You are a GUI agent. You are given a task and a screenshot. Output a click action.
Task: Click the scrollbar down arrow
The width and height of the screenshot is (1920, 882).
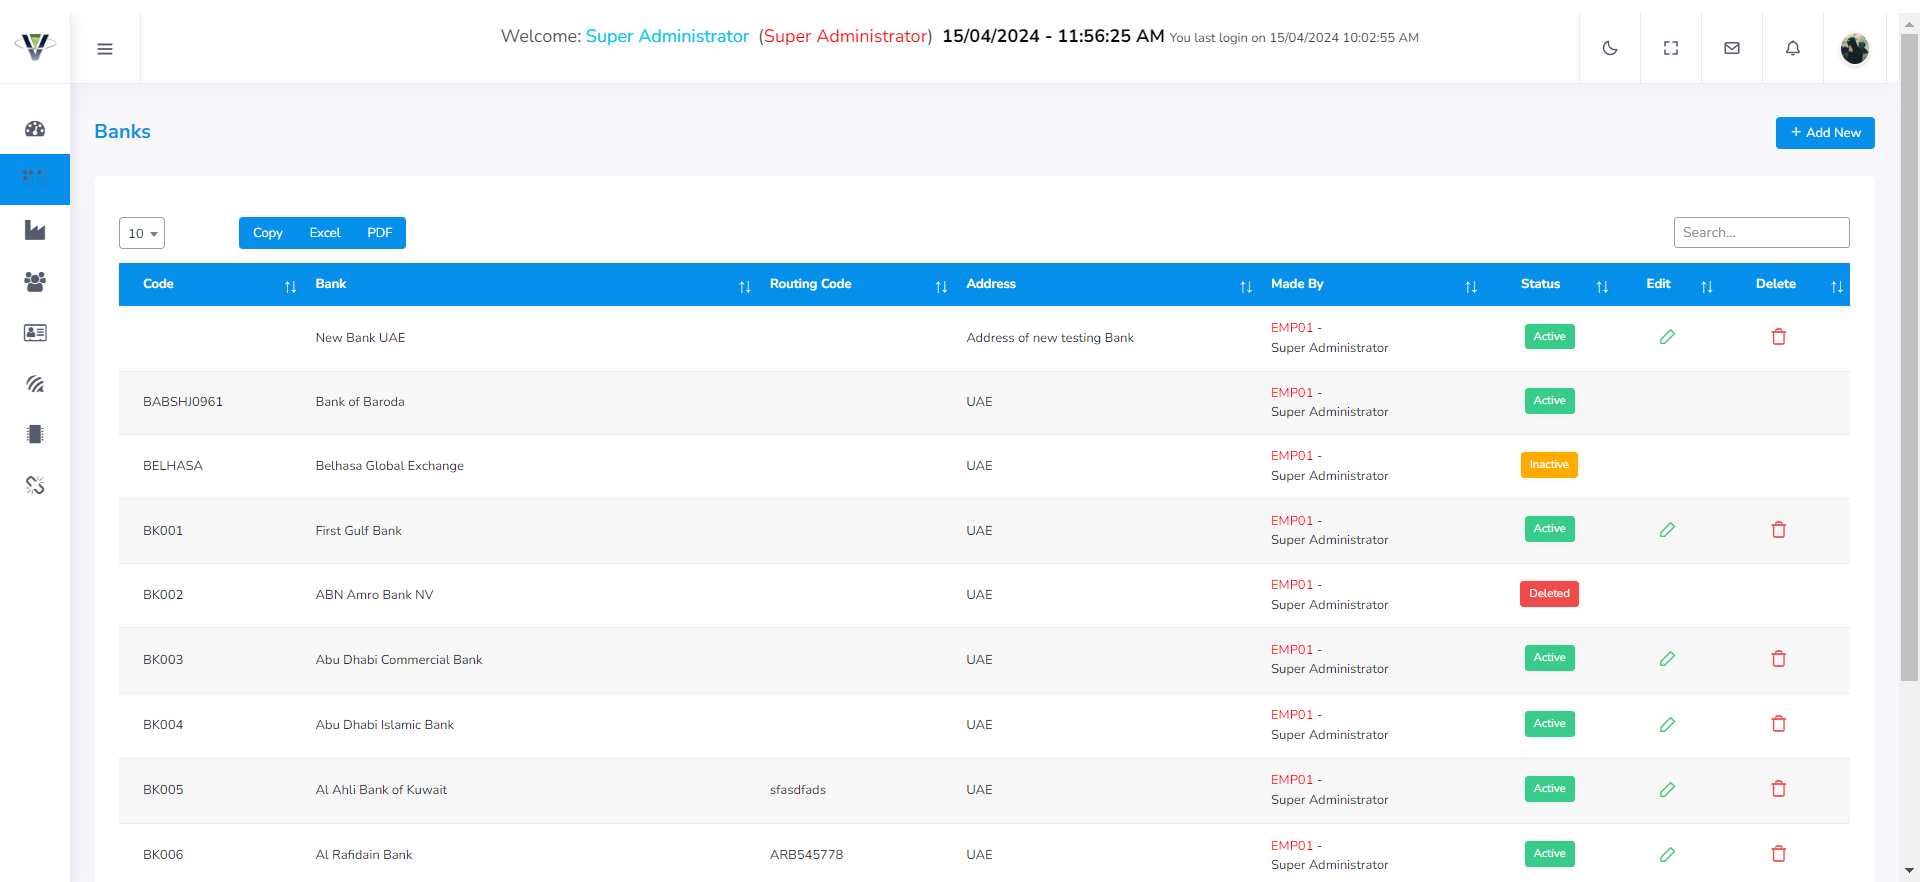pyautogui.click(x=1909, y=871)
